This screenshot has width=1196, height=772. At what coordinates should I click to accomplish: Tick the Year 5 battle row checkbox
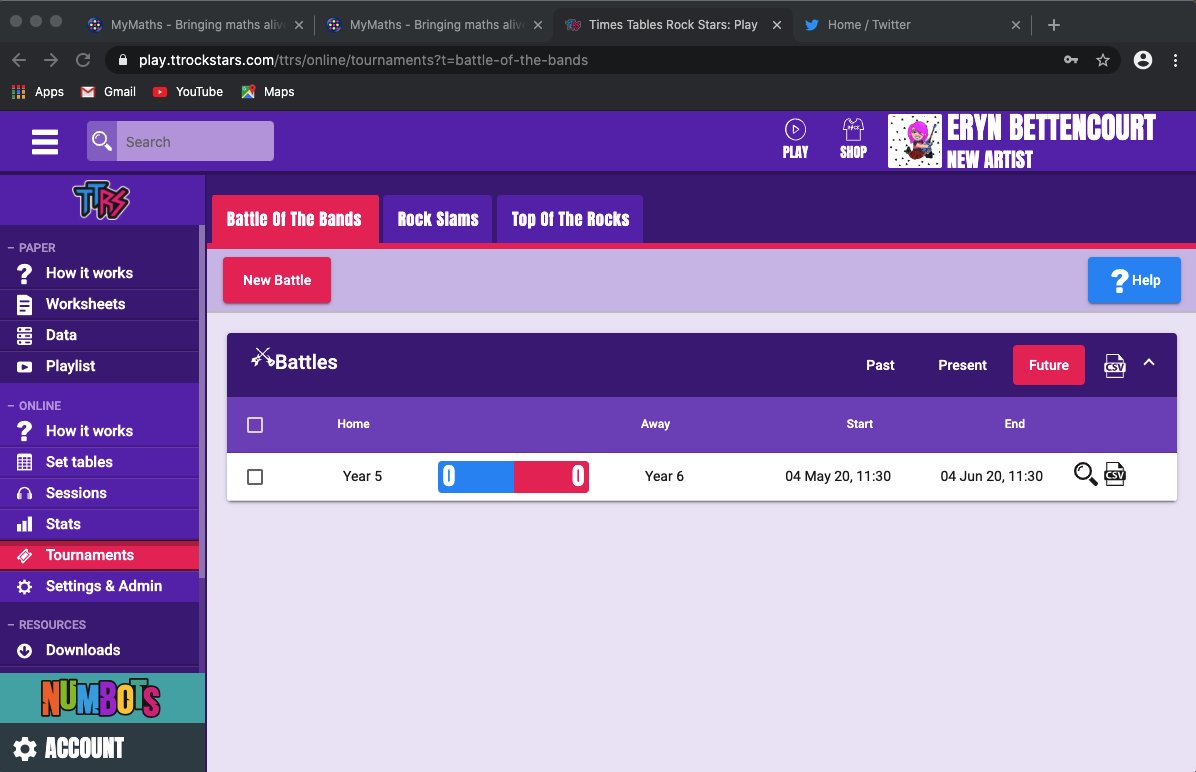(255, 477)
